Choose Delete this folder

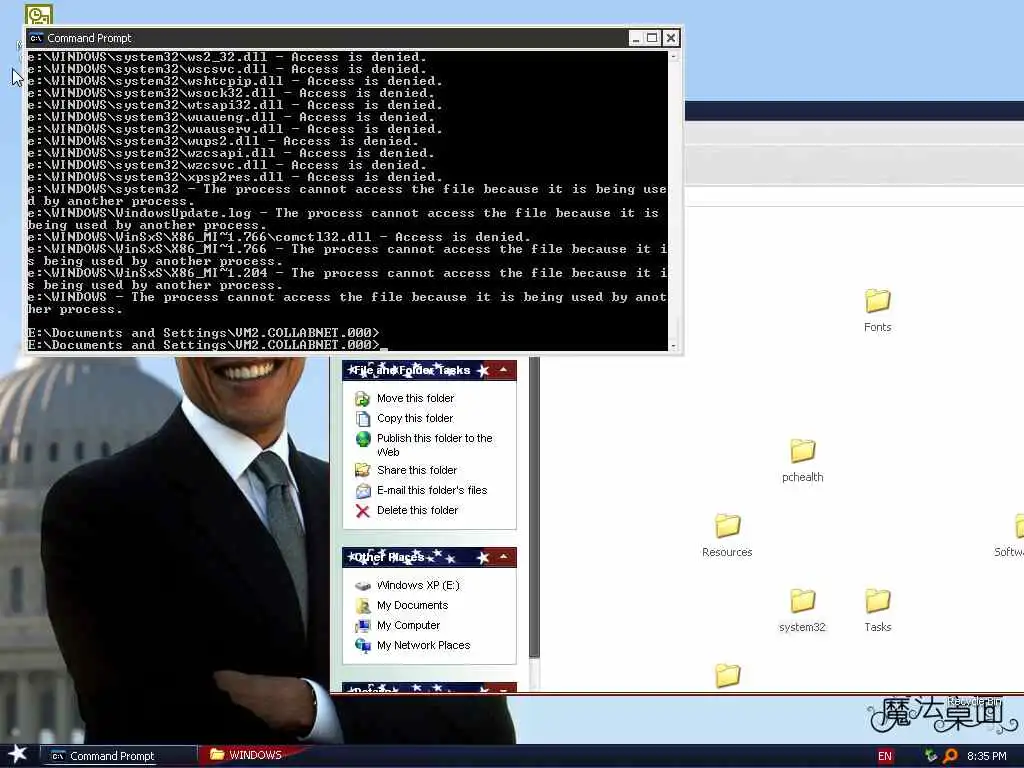417,510
